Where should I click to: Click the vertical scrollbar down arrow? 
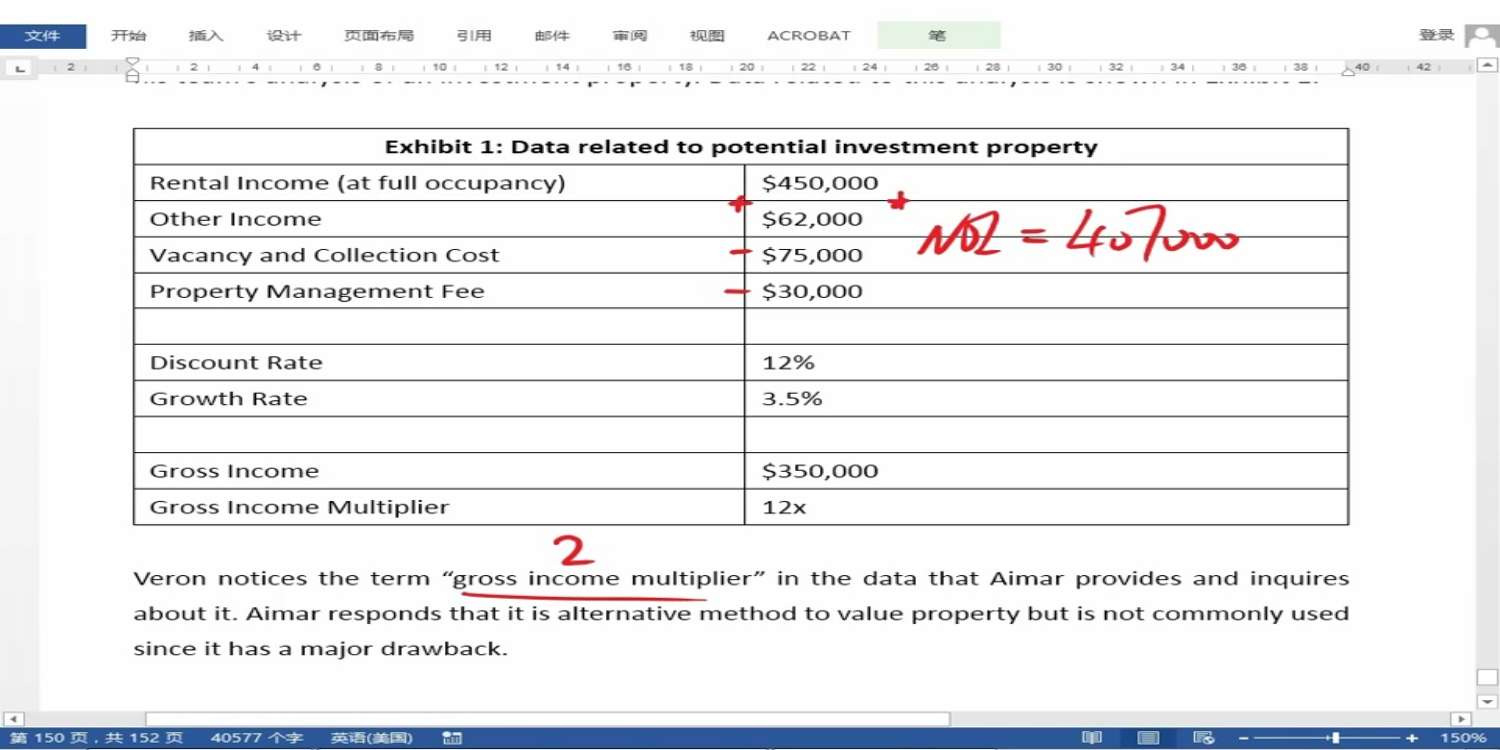(1486, 701)
